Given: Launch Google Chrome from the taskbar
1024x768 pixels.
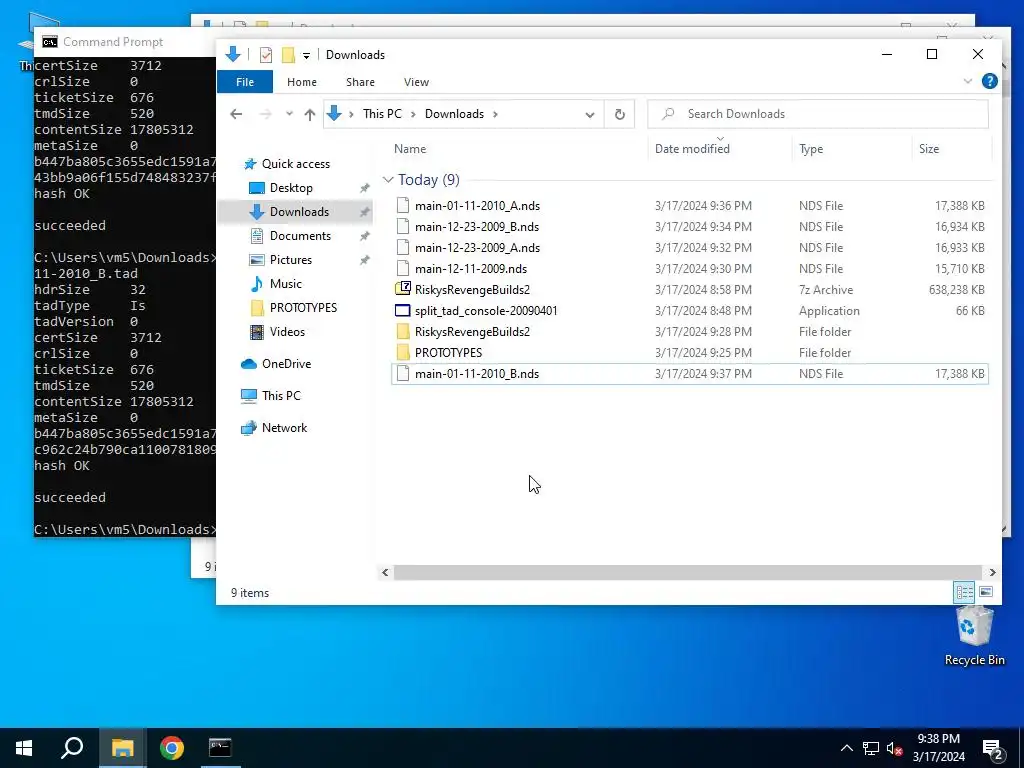Looking at the screenshot, I should coord(172,748).
